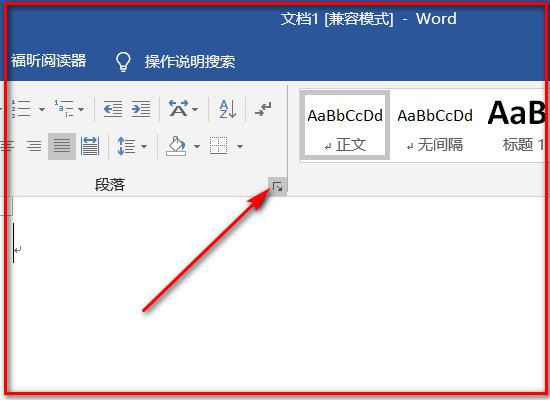The image size is (550, 400).
Task: Click in the blank document body
Action: point(277,295)
